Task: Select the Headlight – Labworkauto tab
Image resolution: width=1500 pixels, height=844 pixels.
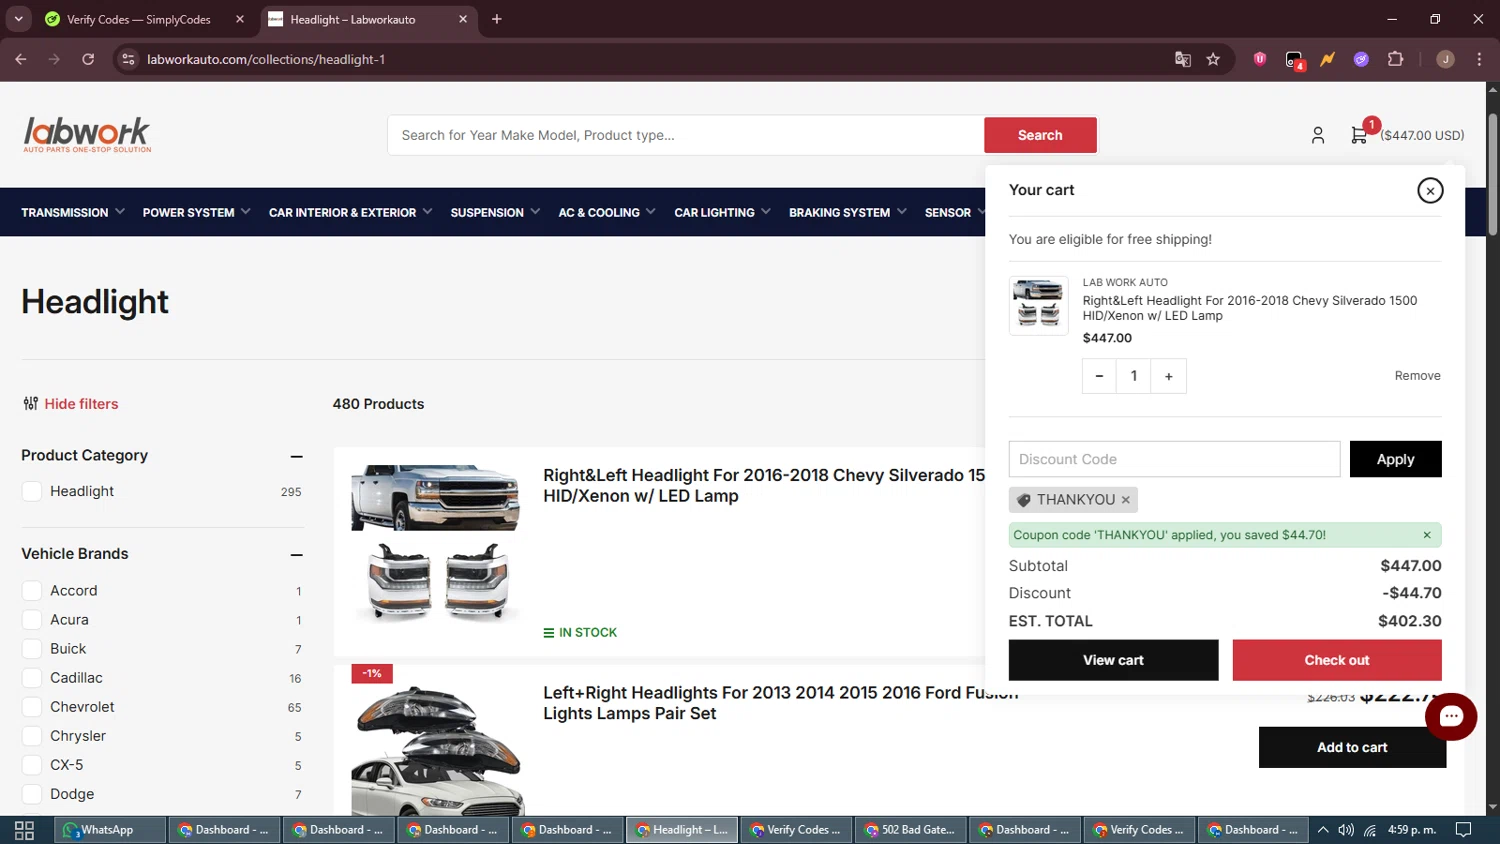Action: 366,19
